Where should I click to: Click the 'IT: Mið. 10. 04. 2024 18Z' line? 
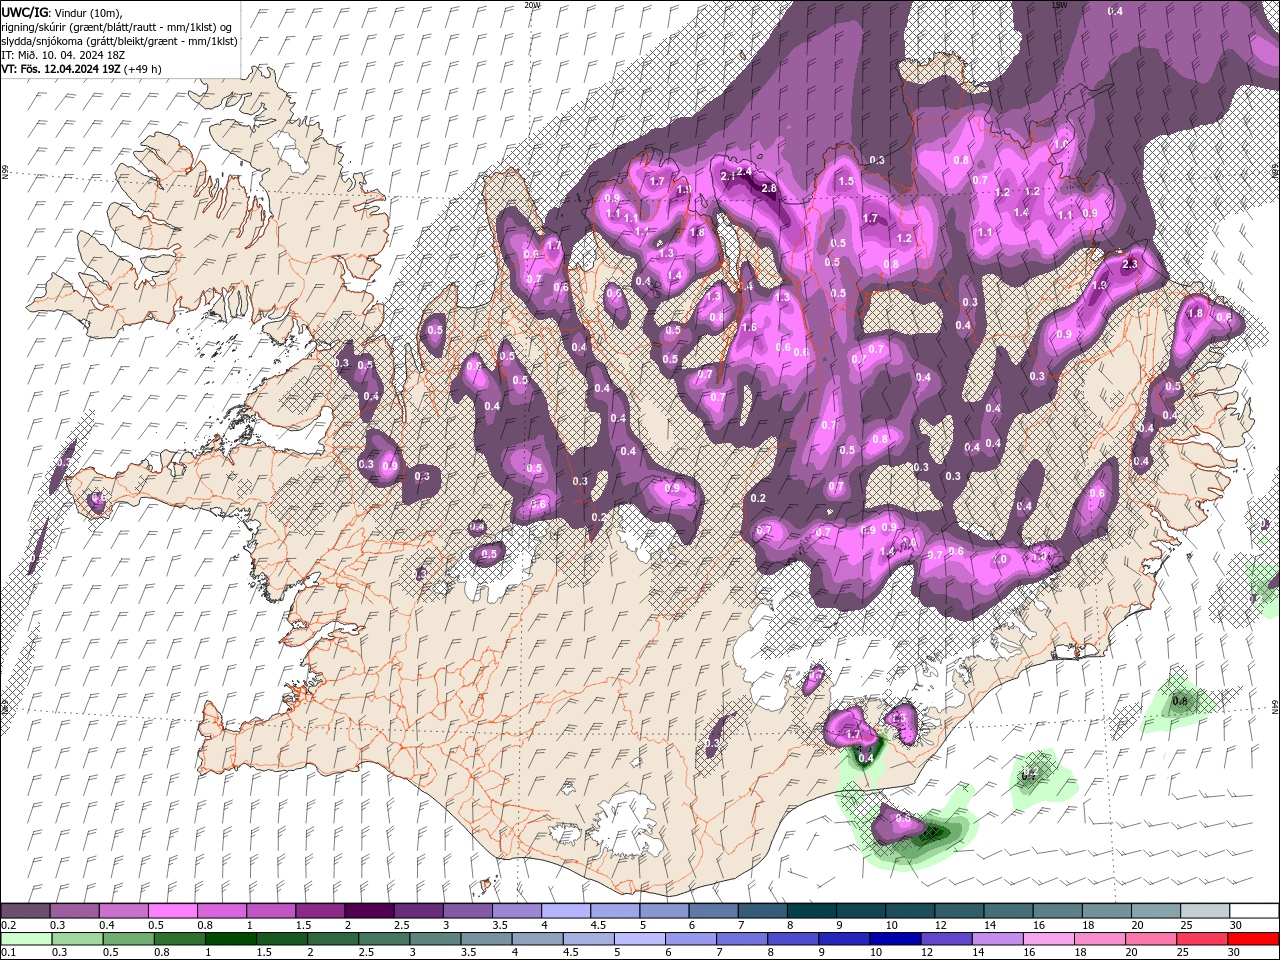coord(62,55)
